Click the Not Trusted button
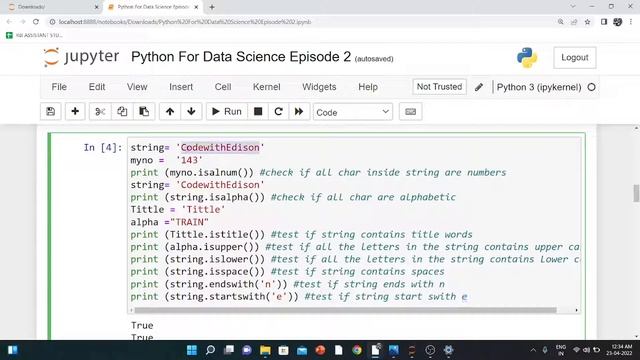This screenshot has width=640, height=360. 439,87
